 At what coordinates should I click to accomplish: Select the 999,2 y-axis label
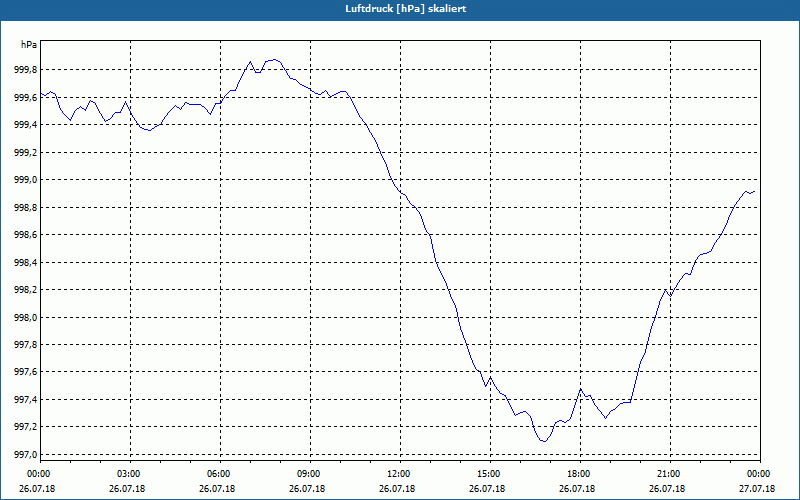(26, 153)
